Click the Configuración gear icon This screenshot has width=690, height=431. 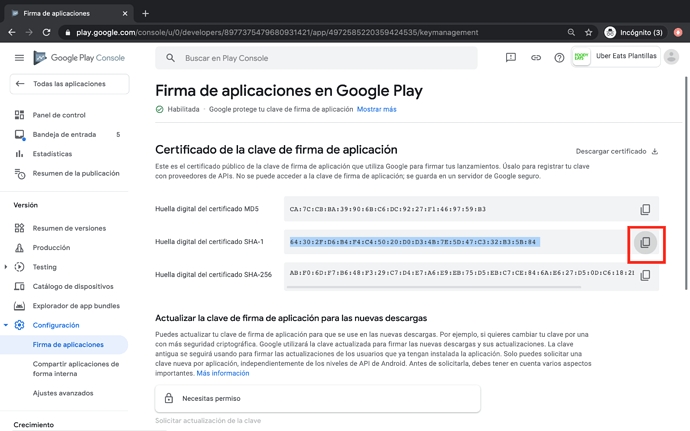tap(19, 325)
